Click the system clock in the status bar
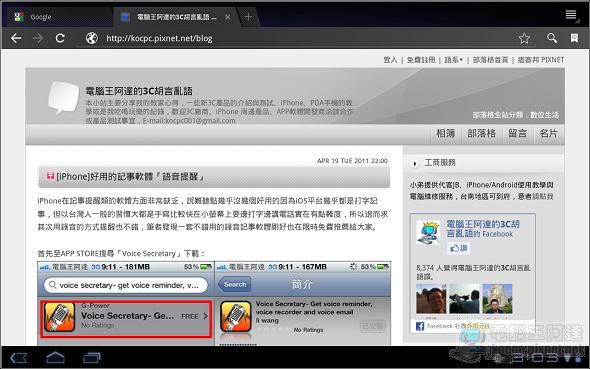 click(x=536, y=357)
